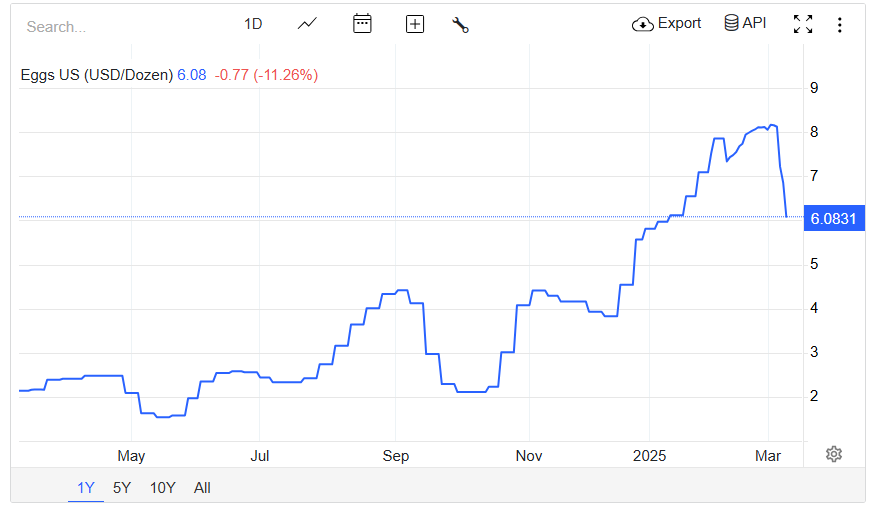Click the API database icon
This screenshot has height=510, width=873.
pos(731,23)
